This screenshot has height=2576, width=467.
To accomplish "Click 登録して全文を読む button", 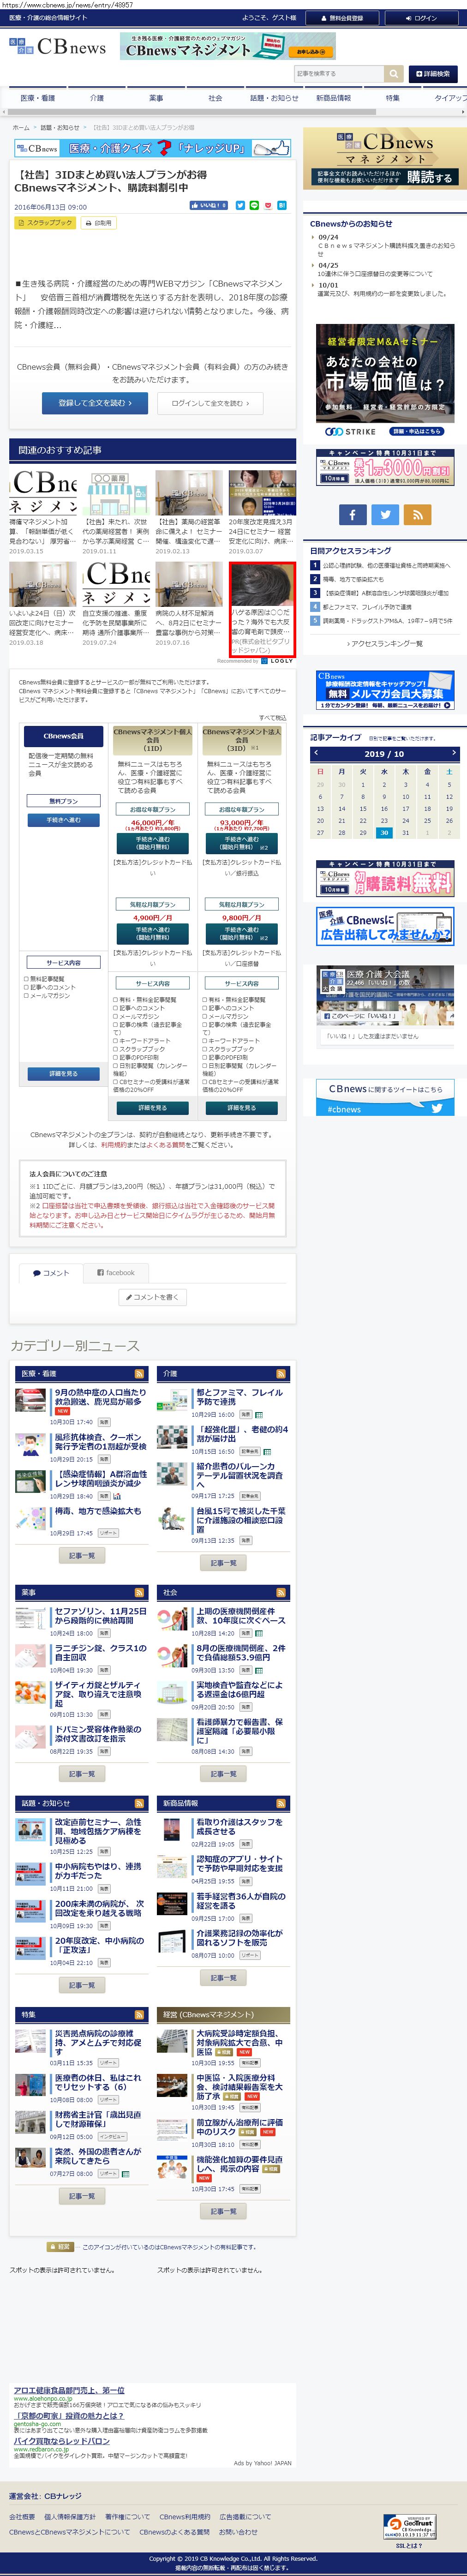I will click(95, 403).
